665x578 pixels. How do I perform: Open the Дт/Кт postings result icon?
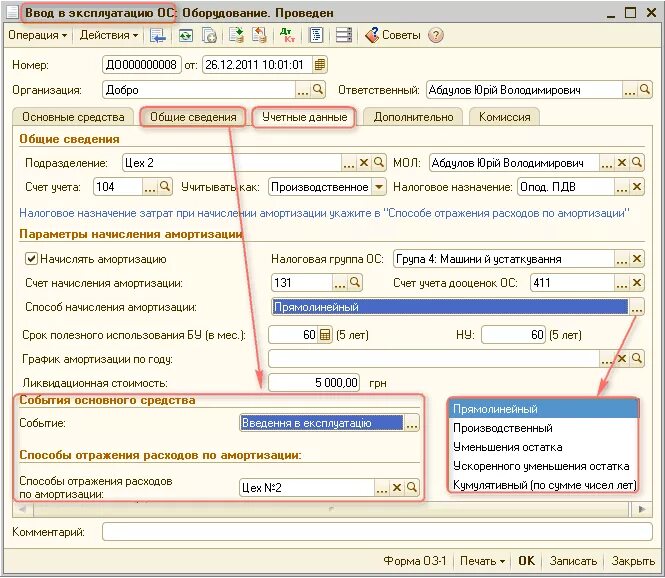[x=287, y=35]
